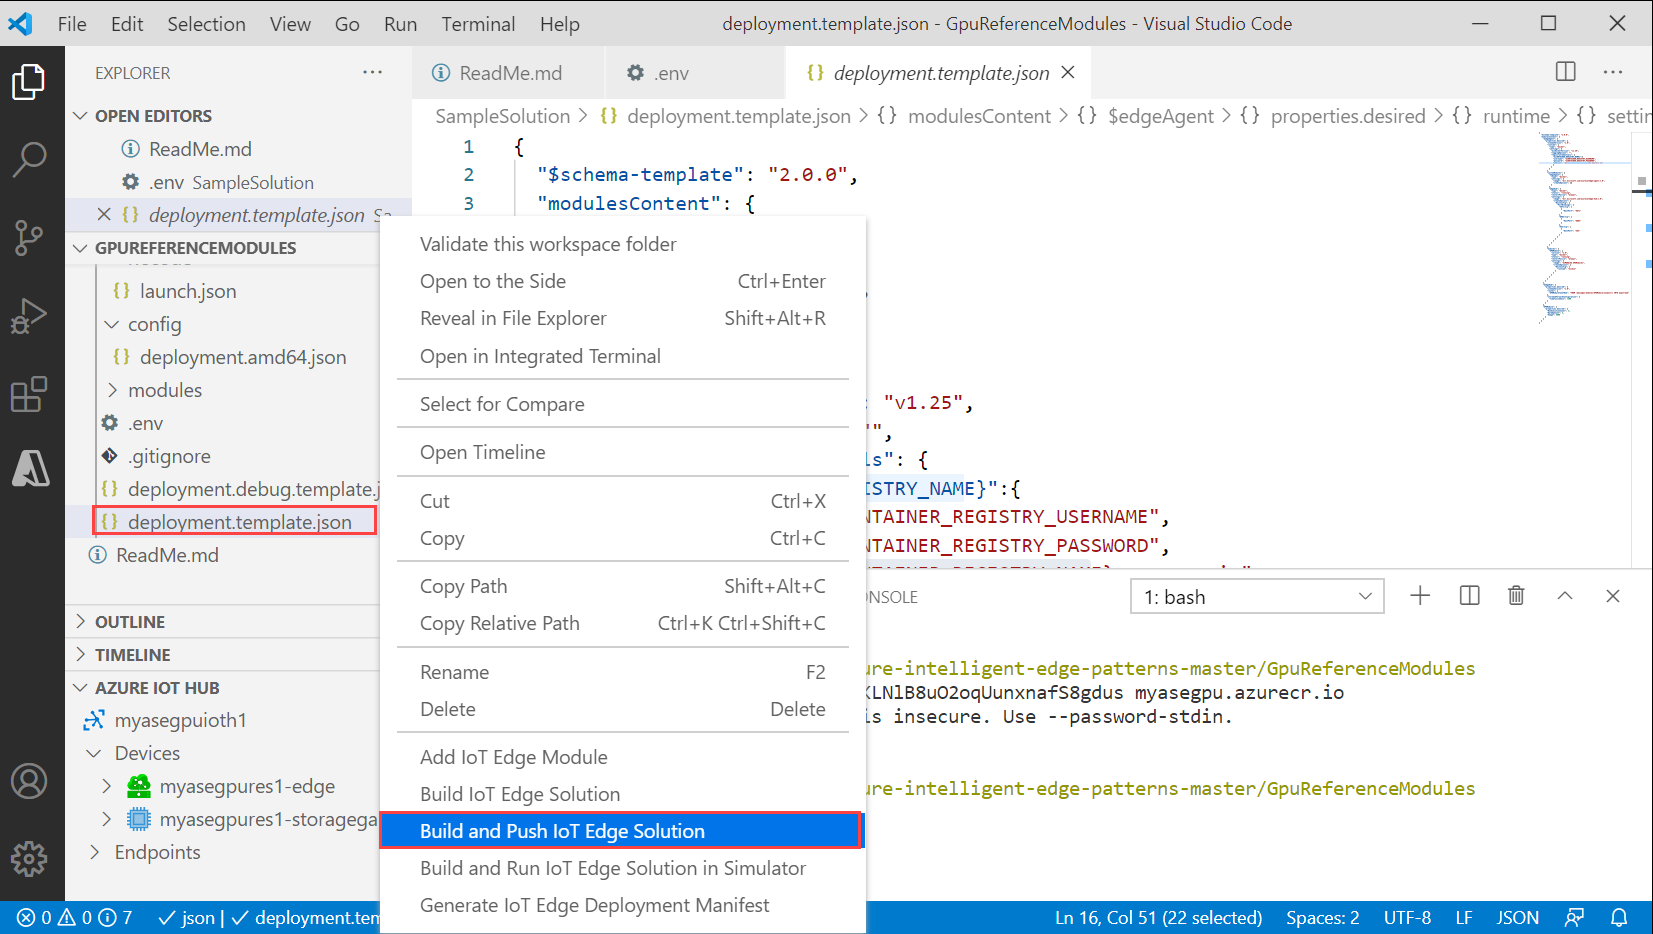Select Build and Push IoT Edge Solution
This screenshot has width=1653, height=934.
click(x=562, y=830)
